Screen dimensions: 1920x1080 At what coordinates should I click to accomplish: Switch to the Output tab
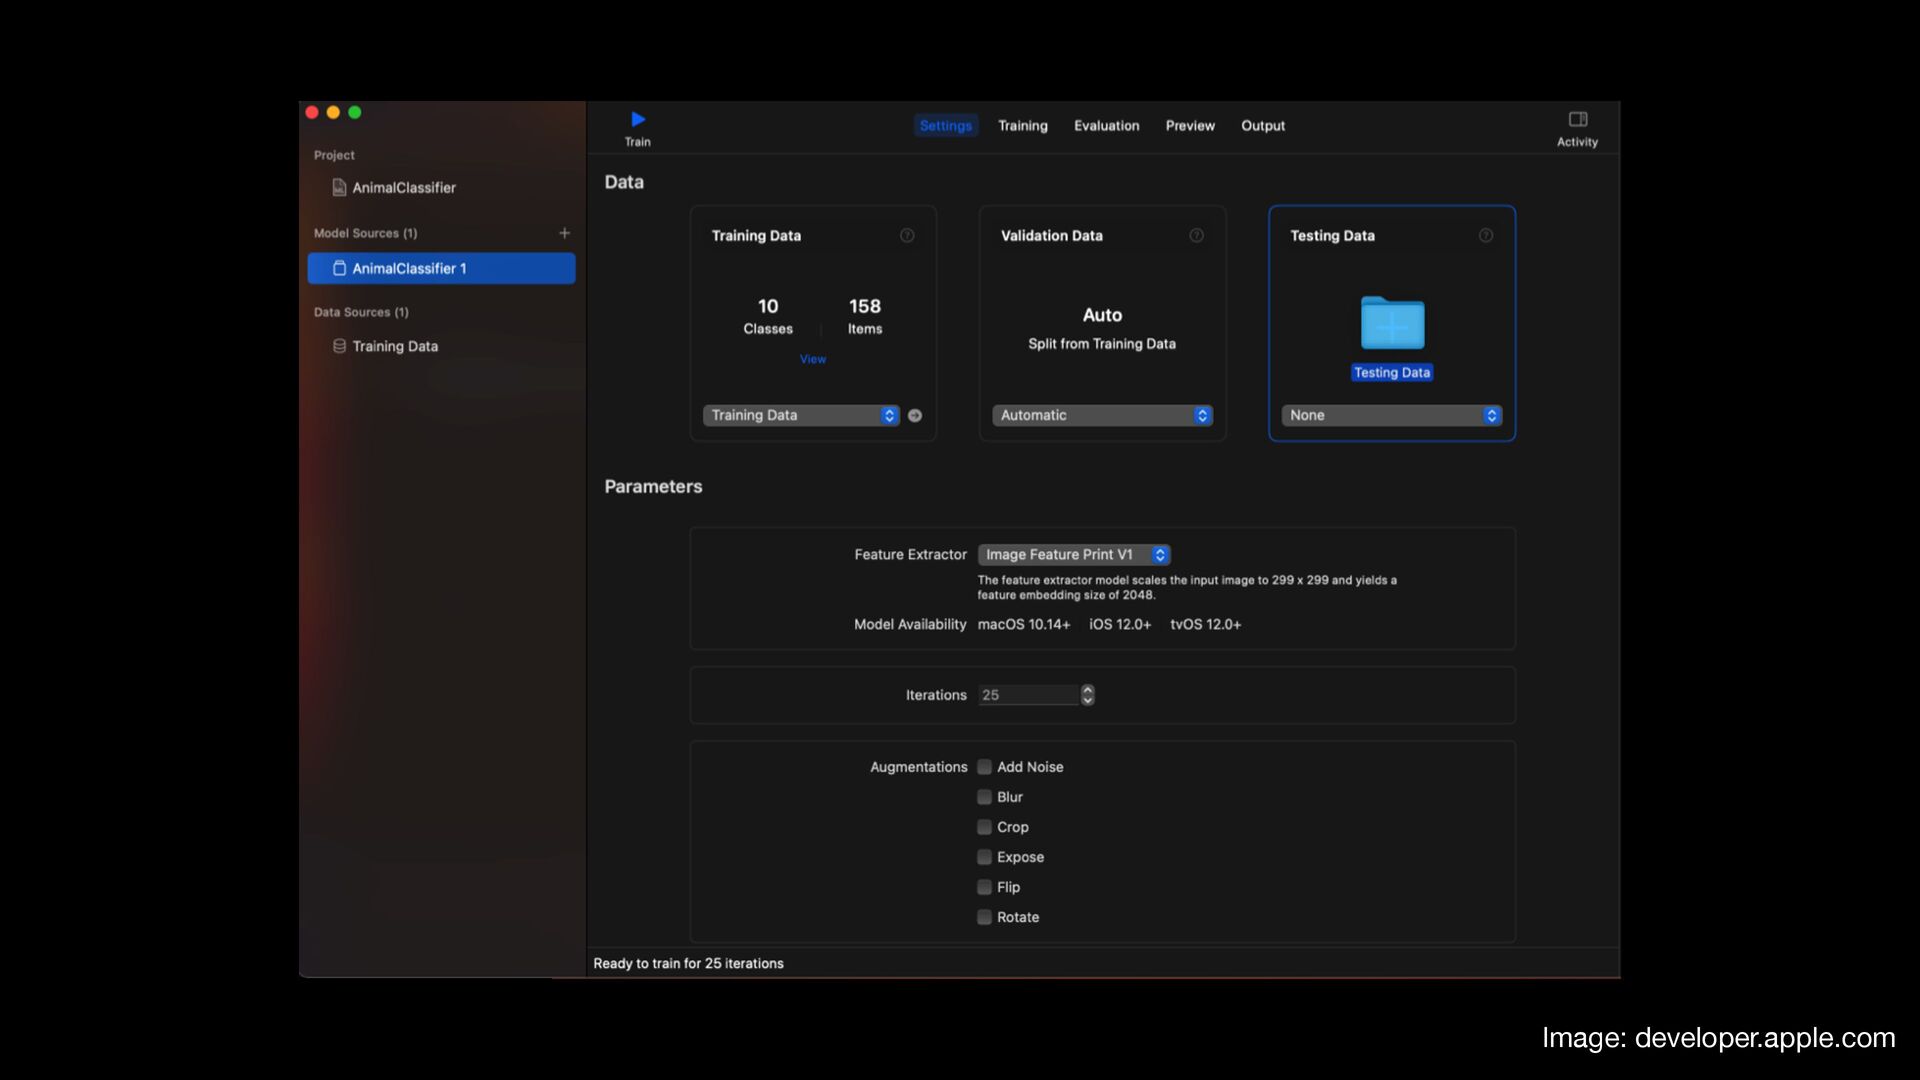point(1263,126)
